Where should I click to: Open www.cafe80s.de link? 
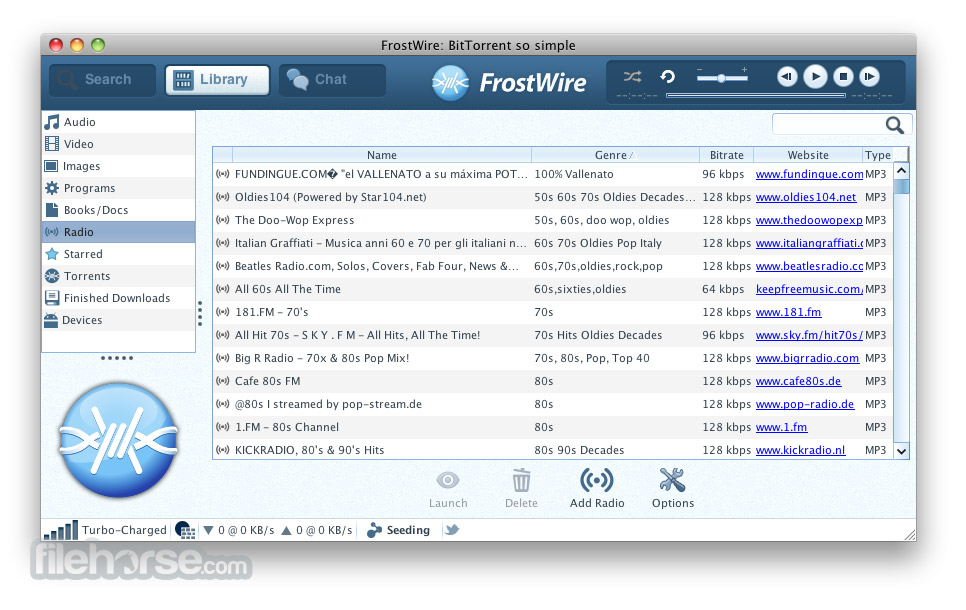tap(798, 381)
